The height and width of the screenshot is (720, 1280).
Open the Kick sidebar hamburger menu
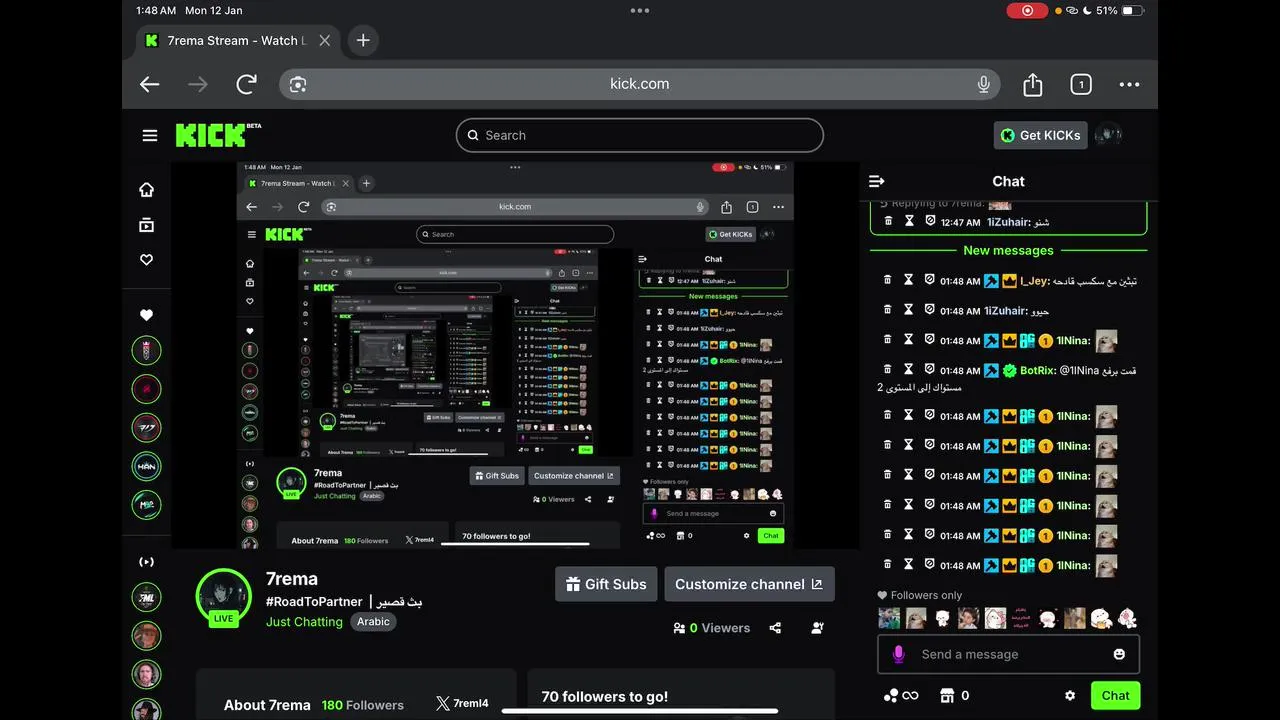[150, 135]
